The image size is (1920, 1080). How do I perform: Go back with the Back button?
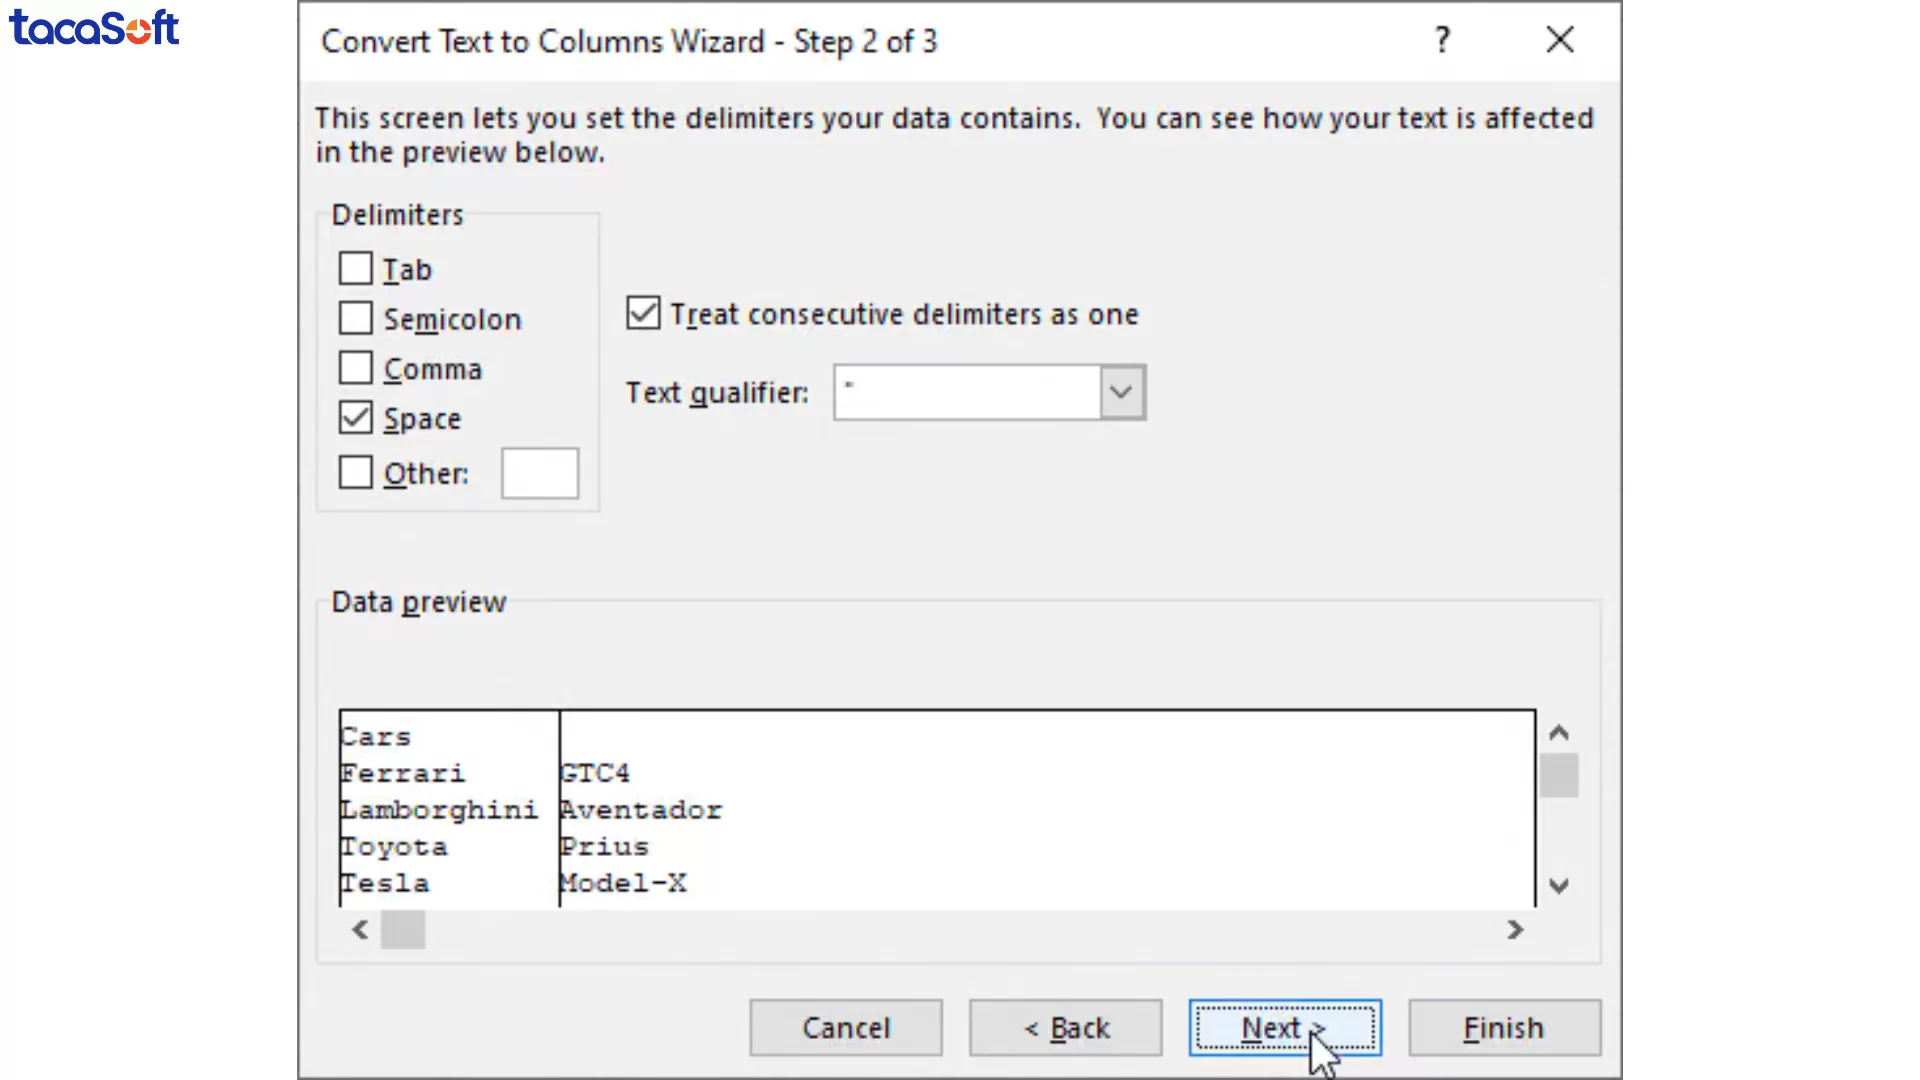point(1065,1028)
